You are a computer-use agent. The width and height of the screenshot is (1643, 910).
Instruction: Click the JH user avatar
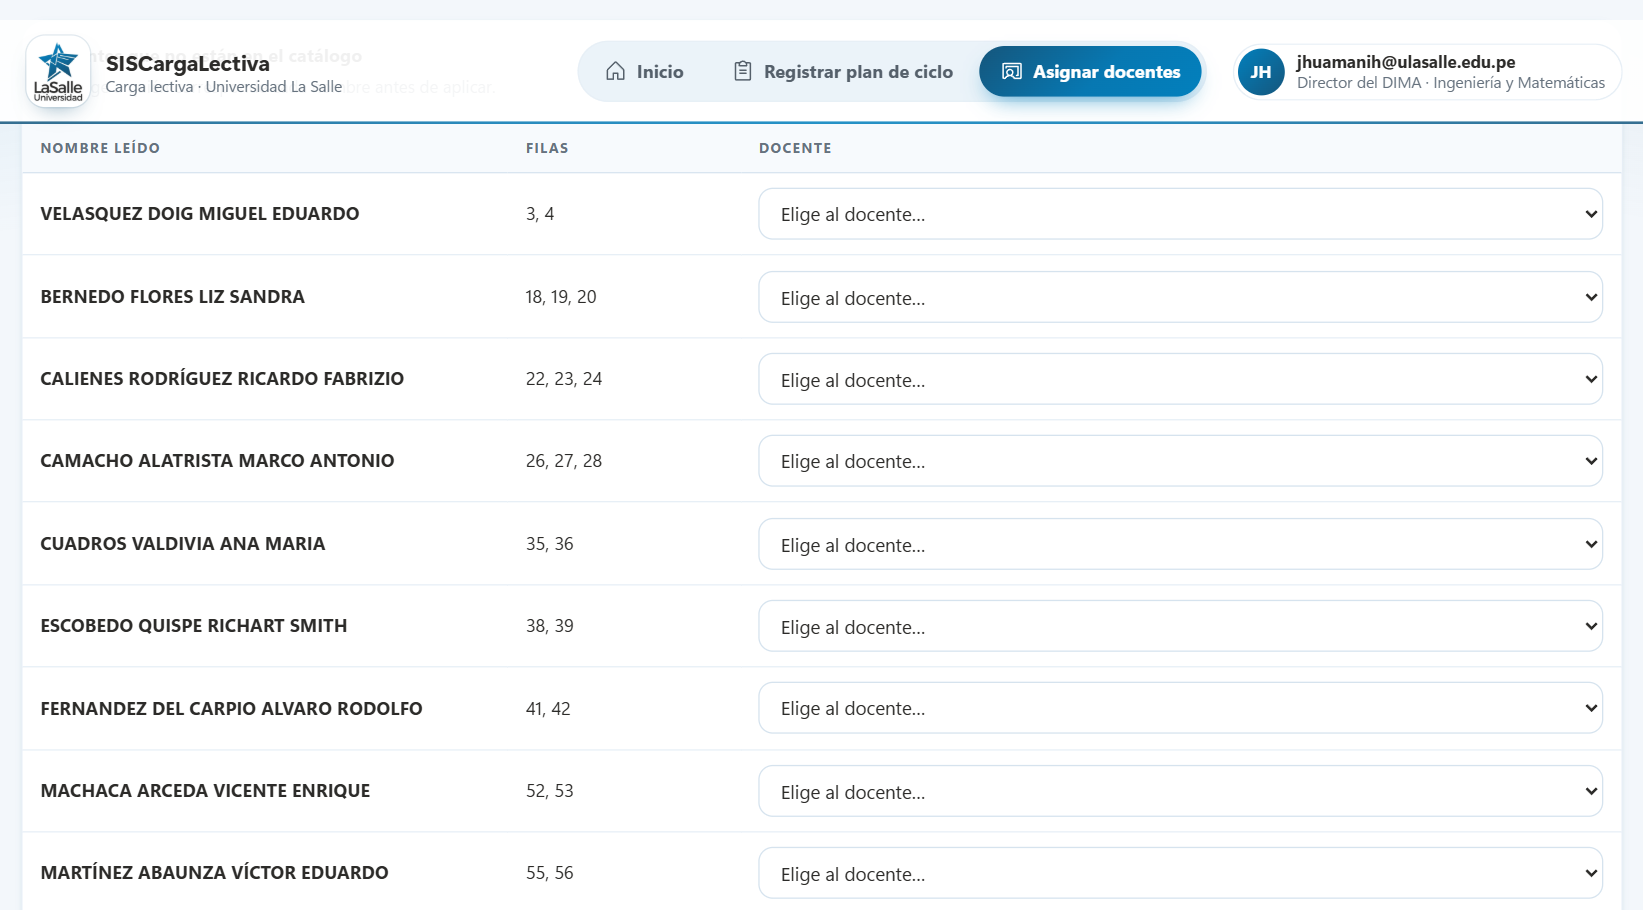pos(1261,72)
